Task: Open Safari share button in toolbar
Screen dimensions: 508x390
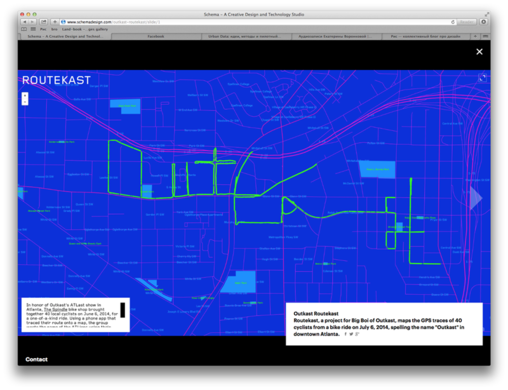Action: tap(44, 22)
